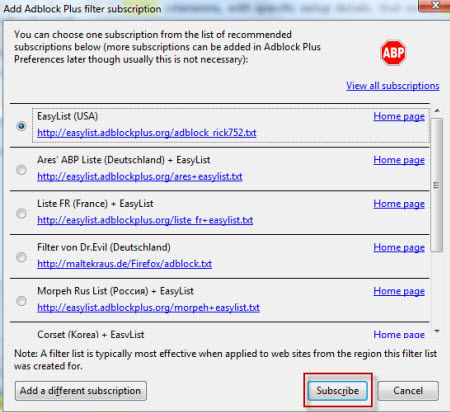This screenshot has height=412, width=450.
Task: Open the morpeh+easylist.txt URL link
Action: pyautogui.click(x=148, y=307)
